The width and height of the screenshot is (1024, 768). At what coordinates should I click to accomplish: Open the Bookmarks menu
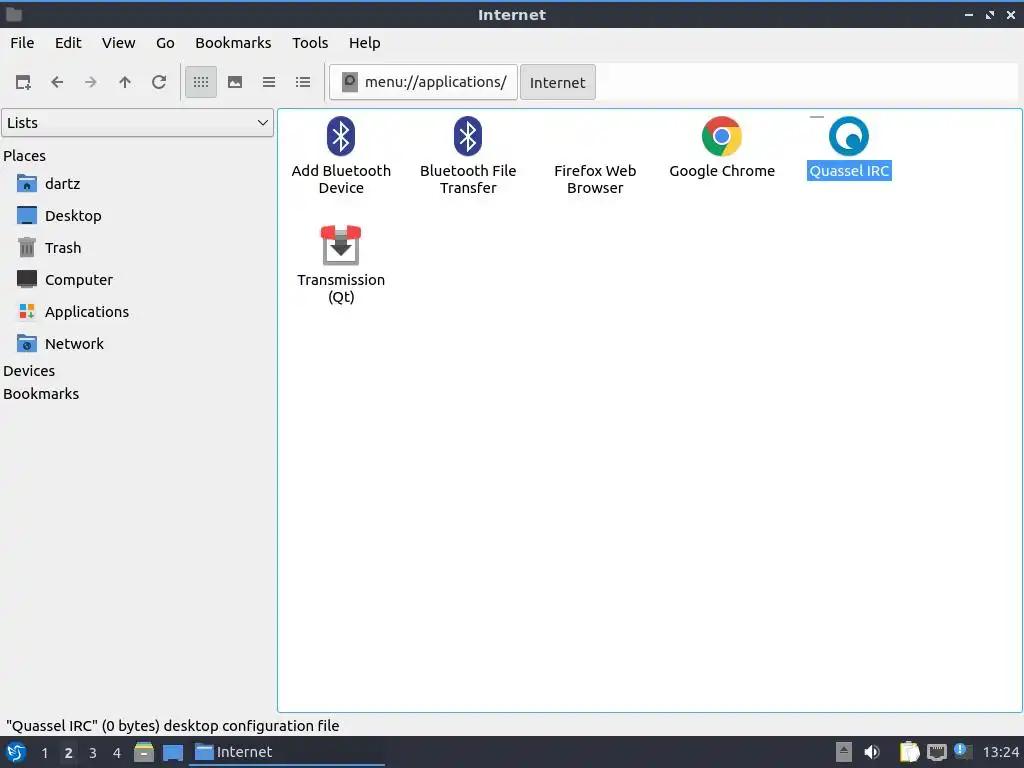click(x=233, y=43)
